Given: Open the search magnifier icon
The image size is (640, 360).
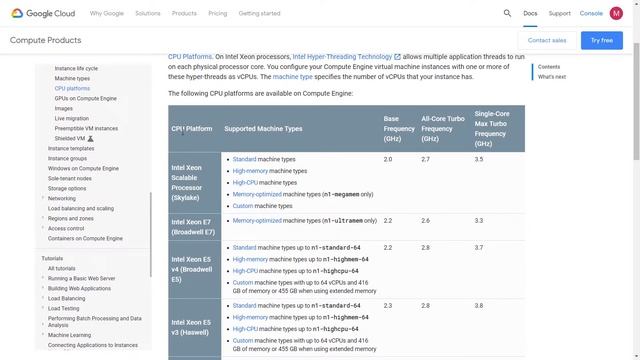Looking at the screenshot, I should (x=507, y=13).
